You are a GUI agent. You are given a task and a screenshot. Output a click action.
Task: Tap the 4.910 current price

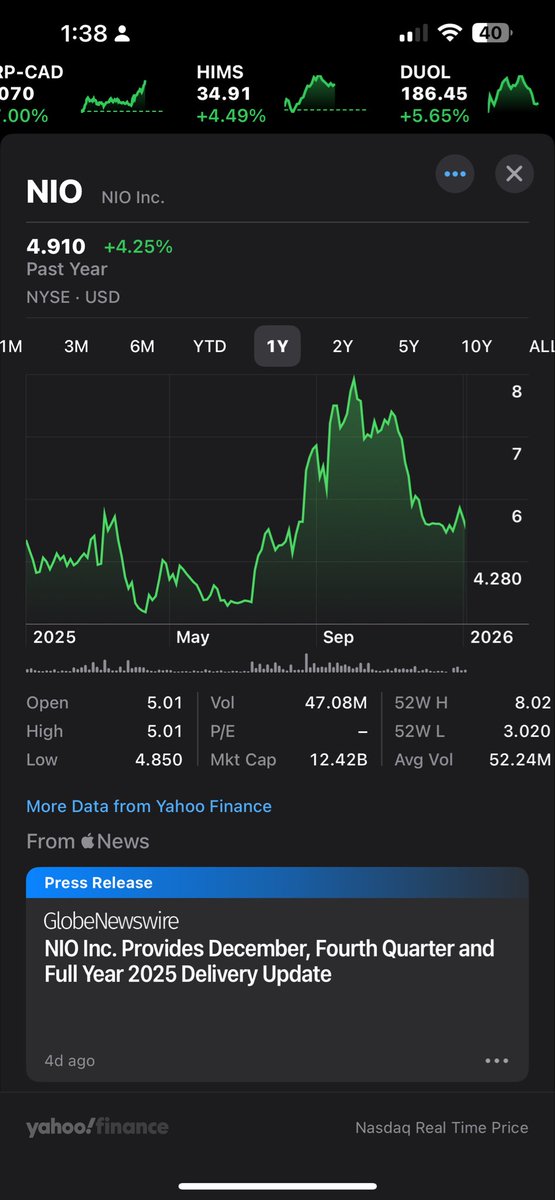(56, 246)
